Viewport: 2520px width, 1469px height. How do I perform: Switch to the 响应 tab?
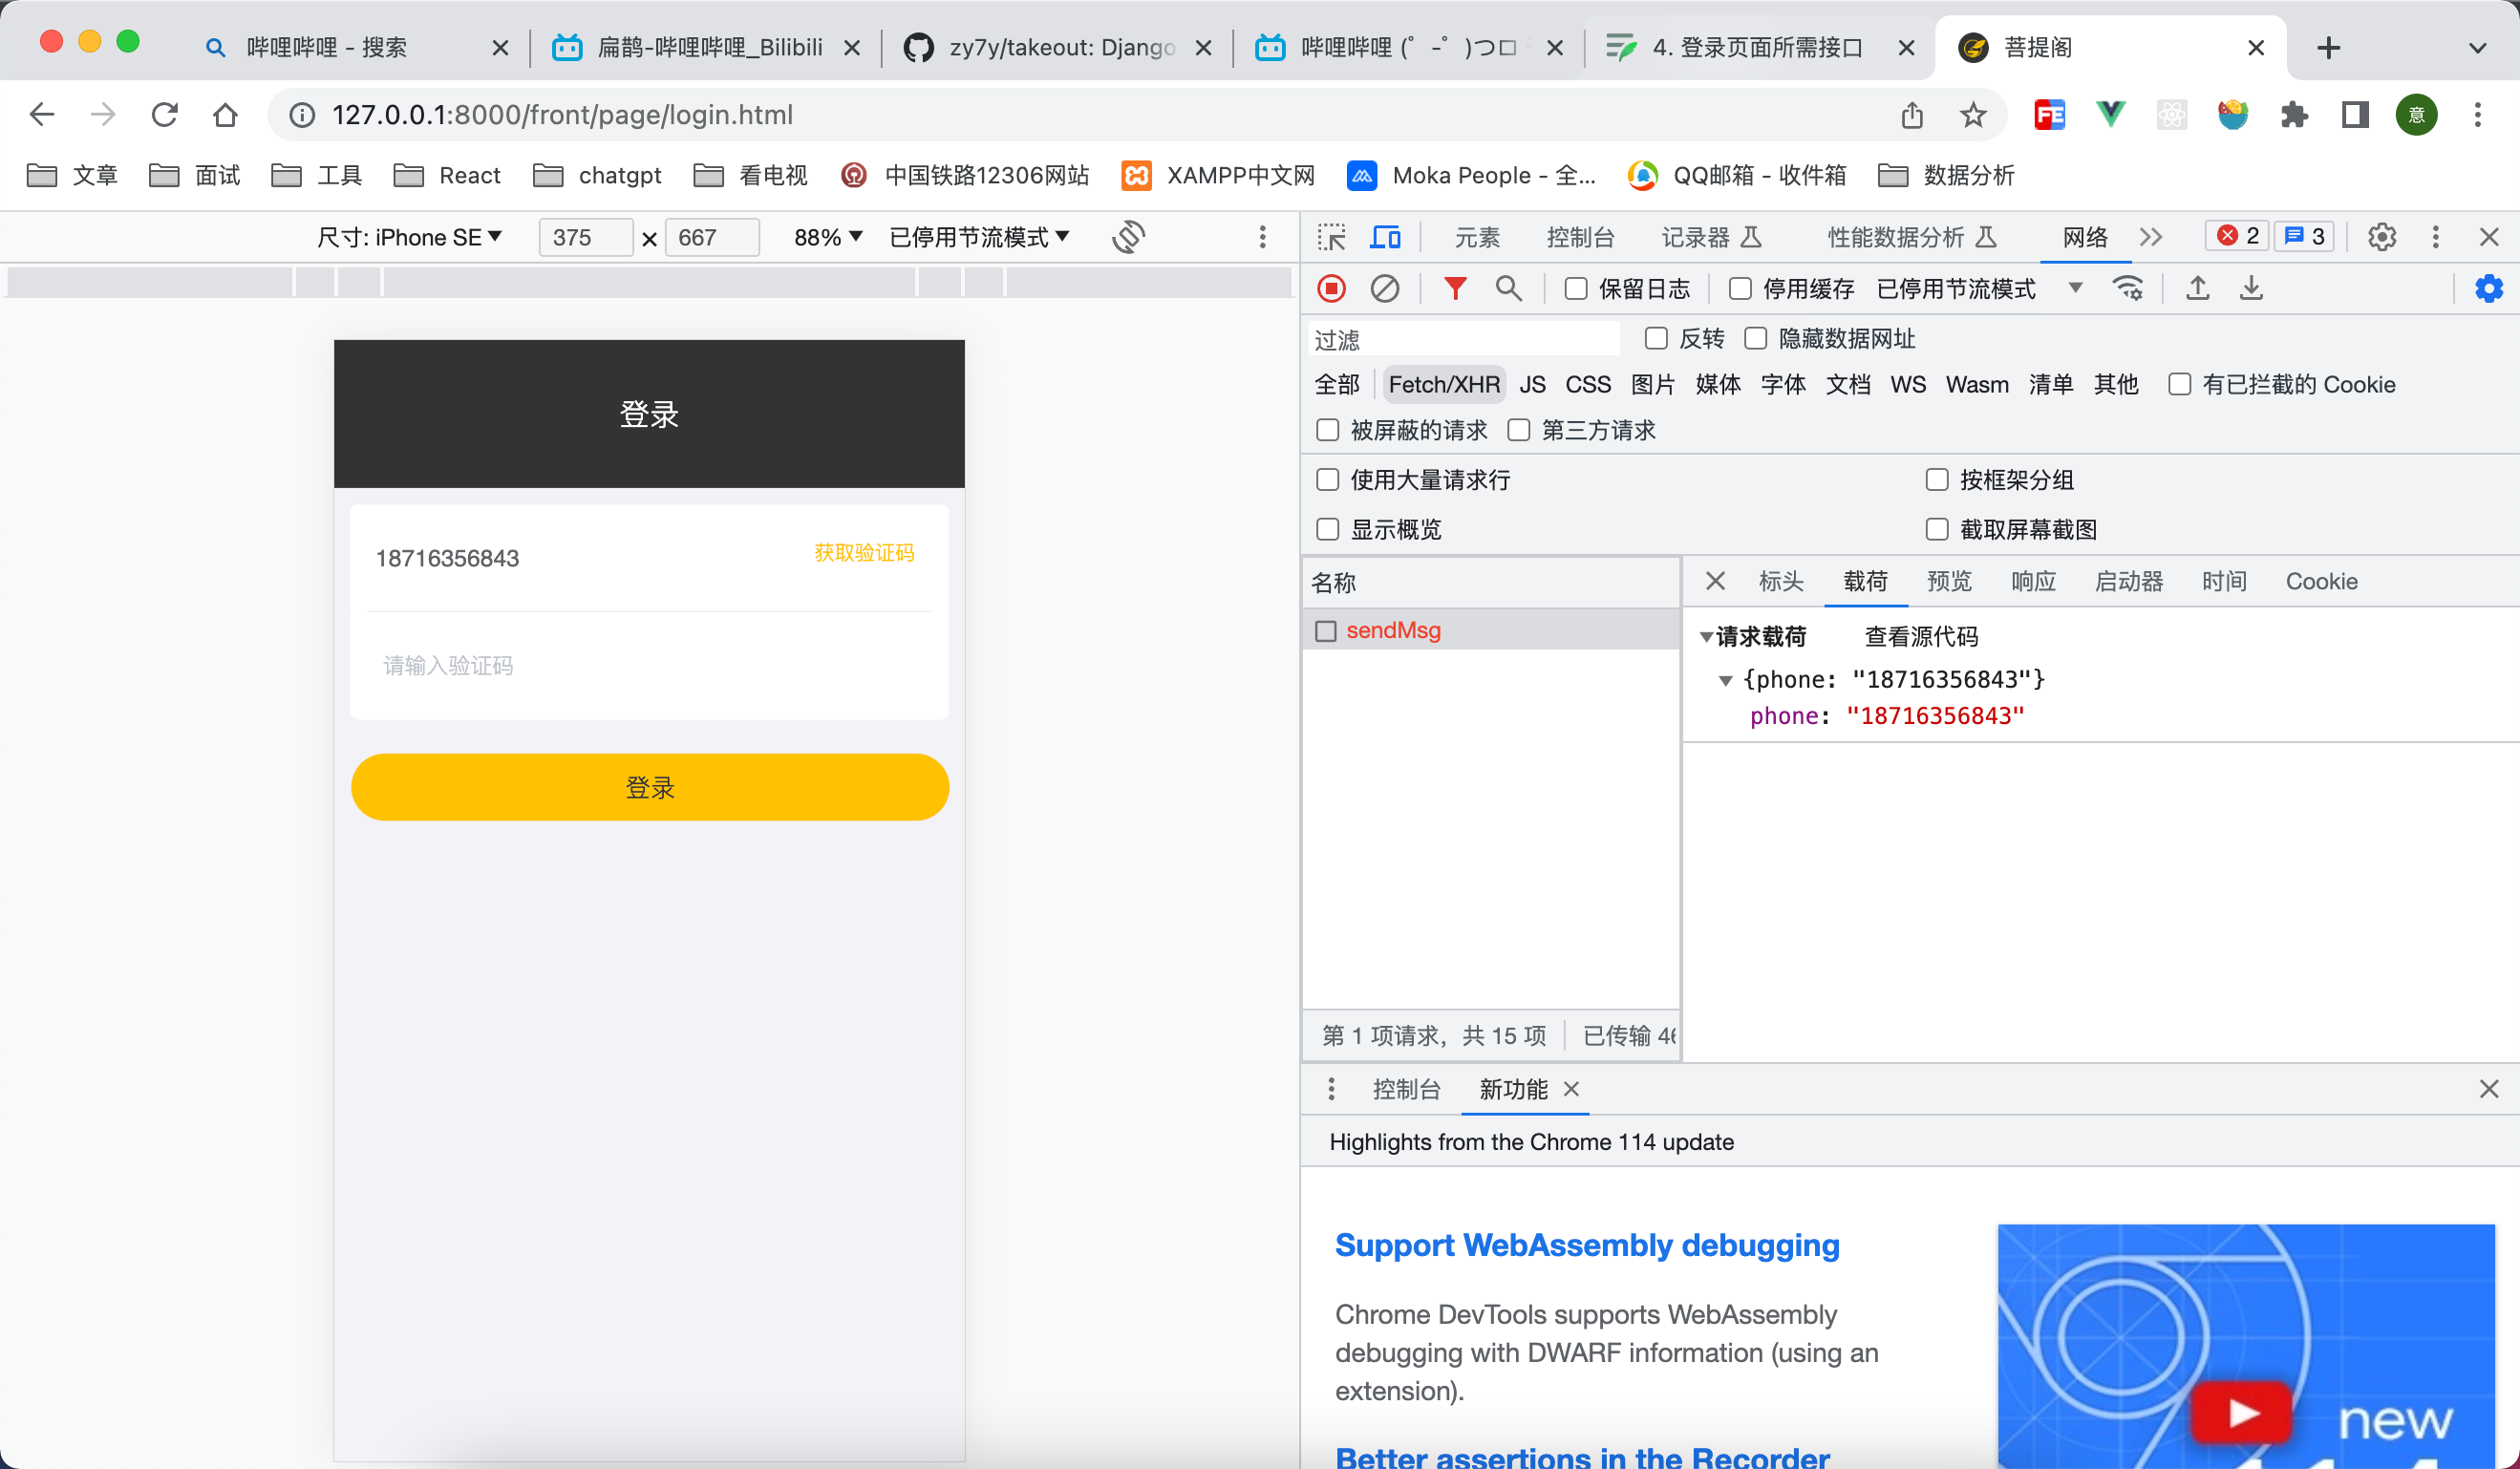tap(2033, 581)
